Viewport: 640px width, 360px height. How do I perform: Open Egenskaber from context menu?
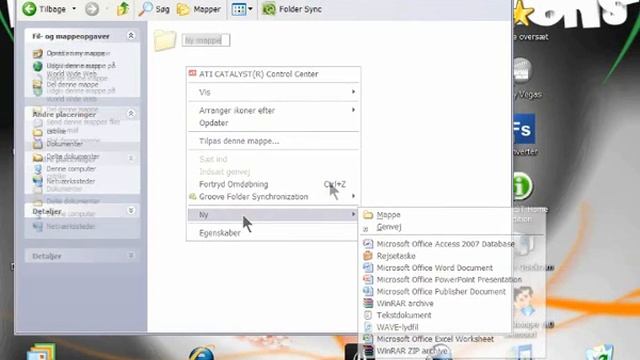[x=273, y=233]
